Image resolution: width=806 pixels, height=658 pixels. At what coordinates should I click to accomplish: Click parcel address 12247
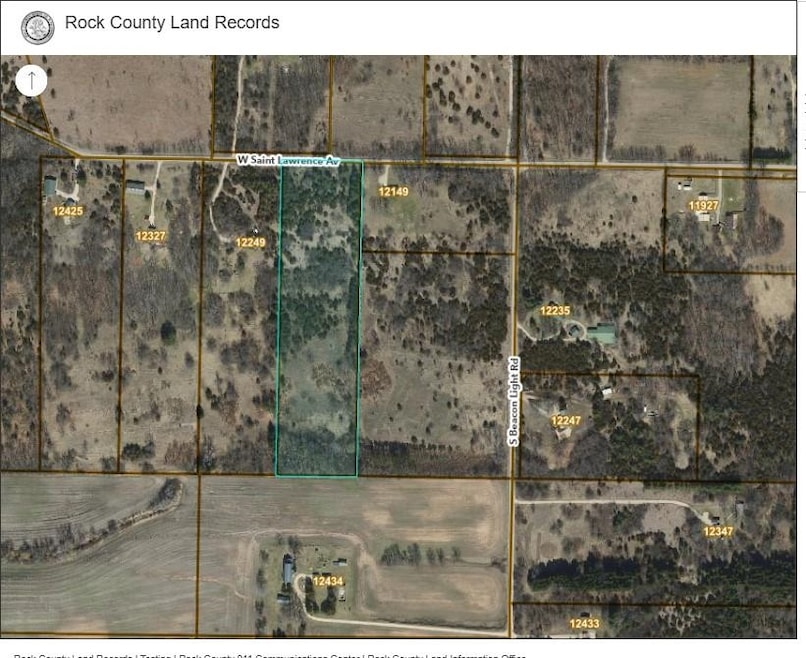click(566, 421)
